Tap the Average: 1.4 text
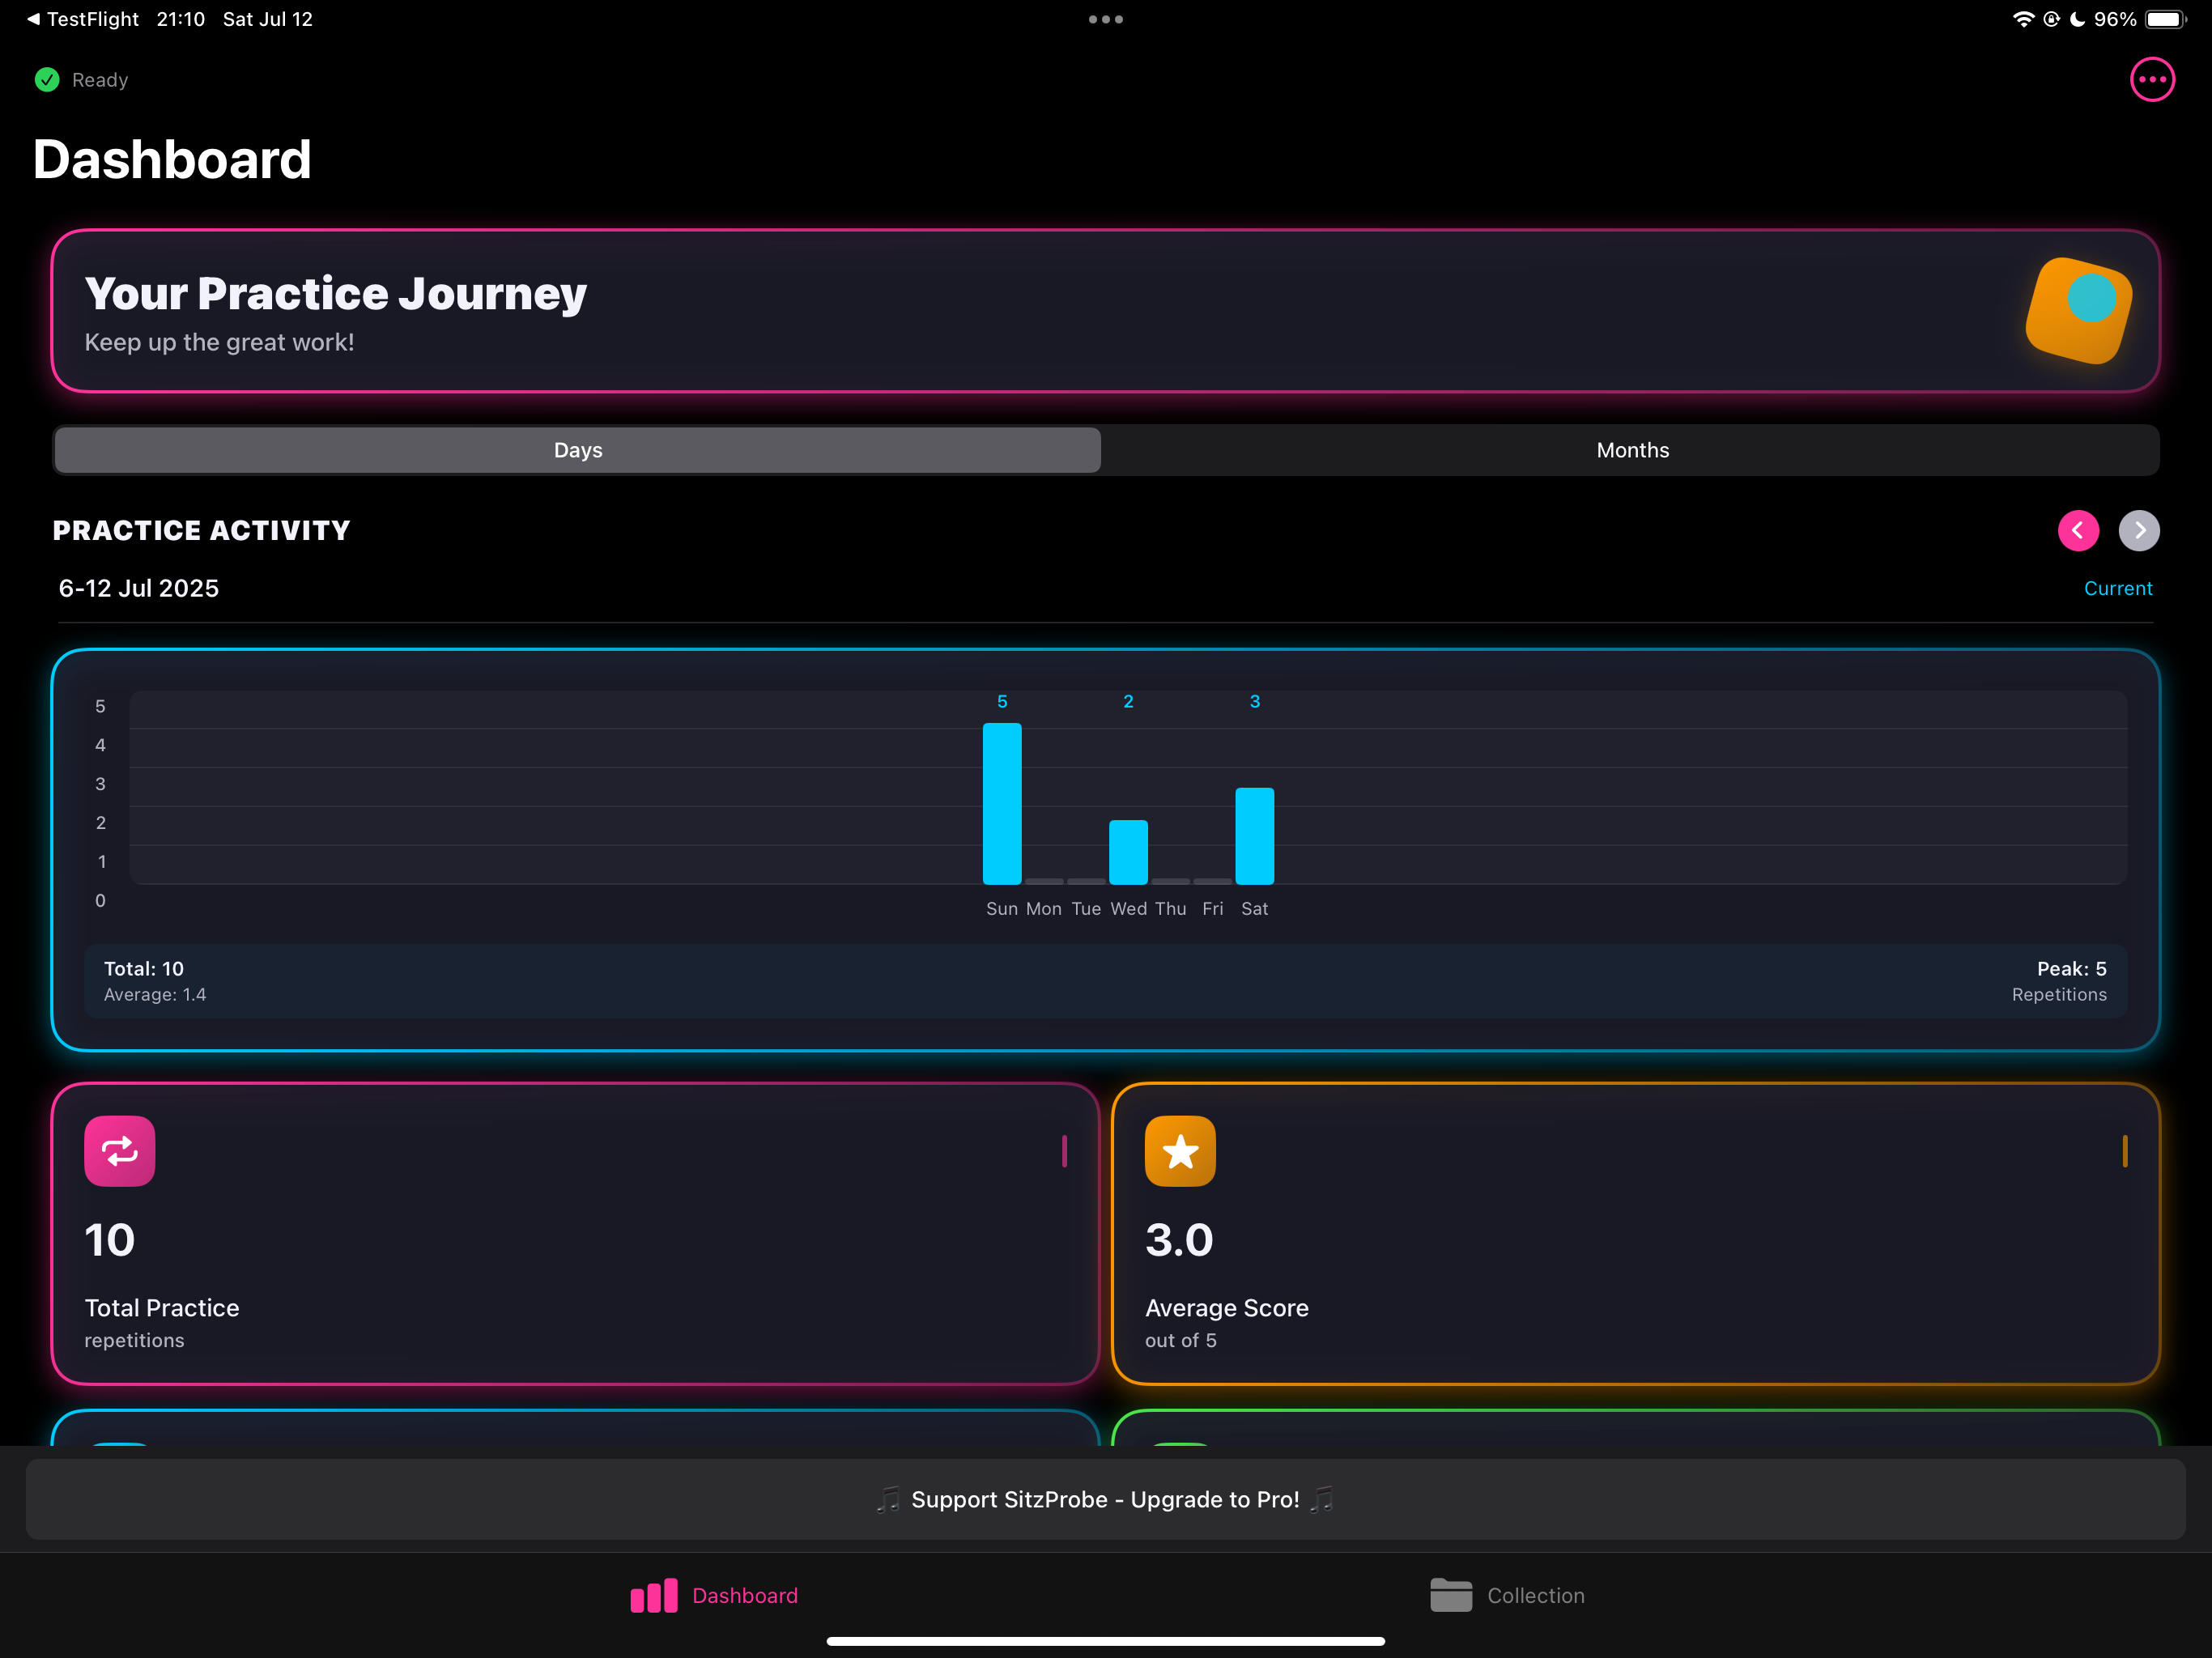This screenshot has height=1658, width=2212. (155, 995)
